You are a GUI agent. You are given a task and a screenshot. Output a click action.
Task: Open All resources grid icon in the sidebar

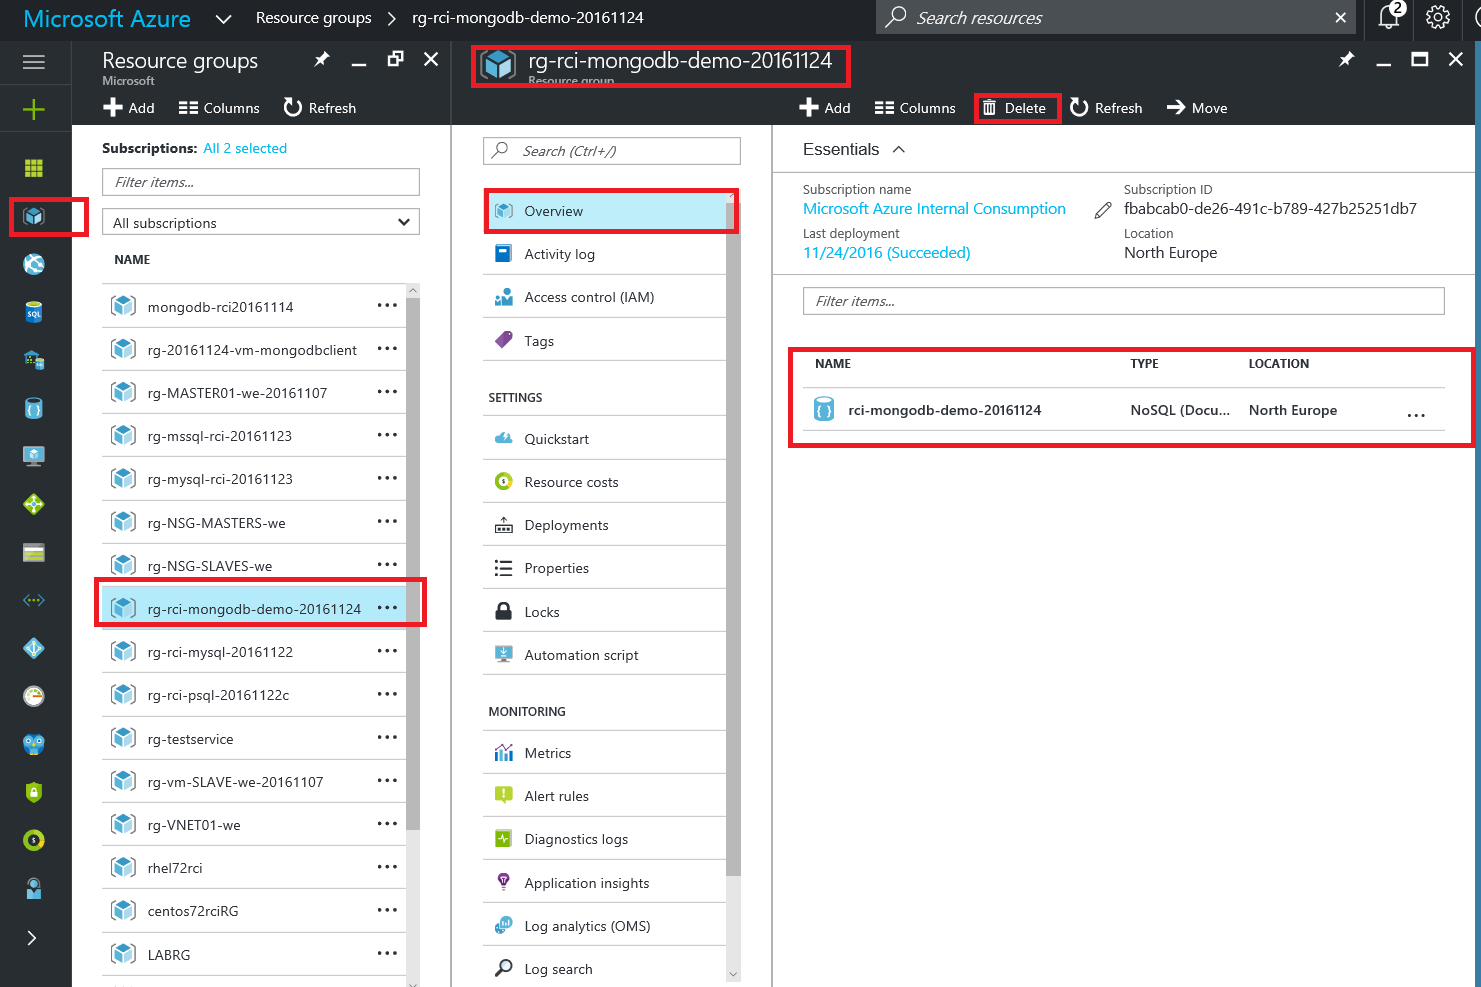(34, 168)
